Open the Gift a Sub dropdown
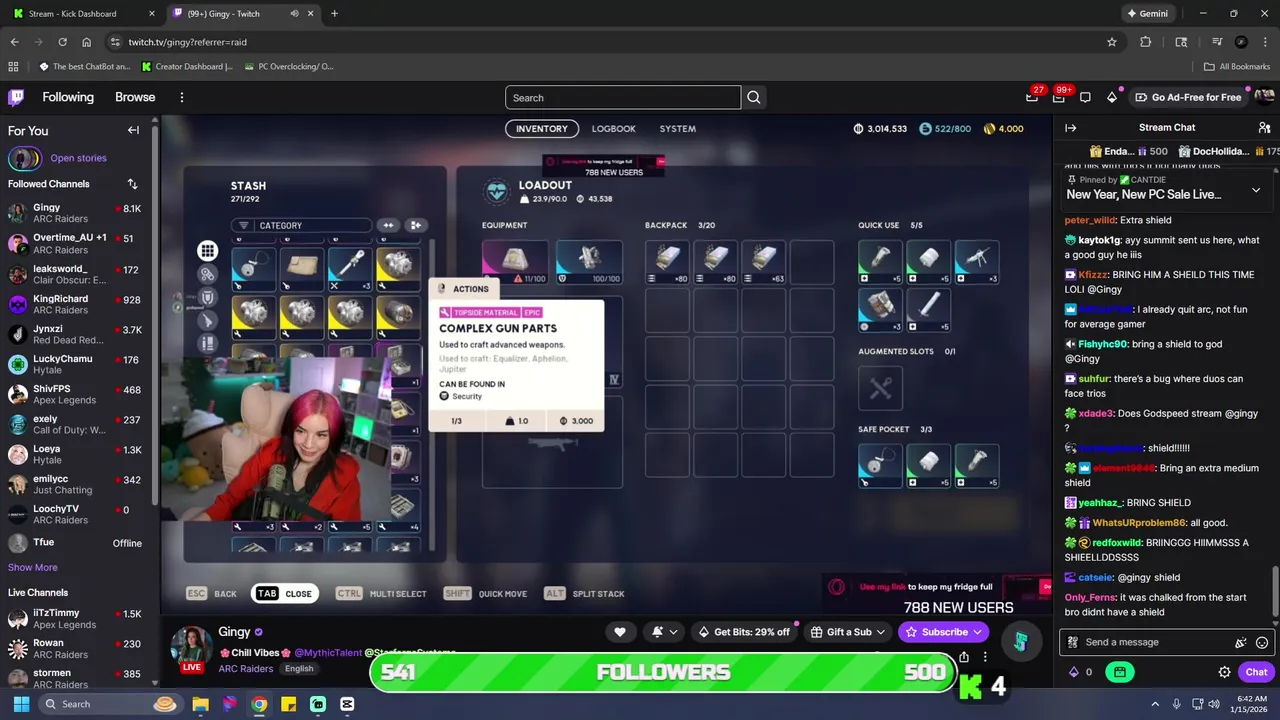The image size is (1280, 720). coord(849,632)
